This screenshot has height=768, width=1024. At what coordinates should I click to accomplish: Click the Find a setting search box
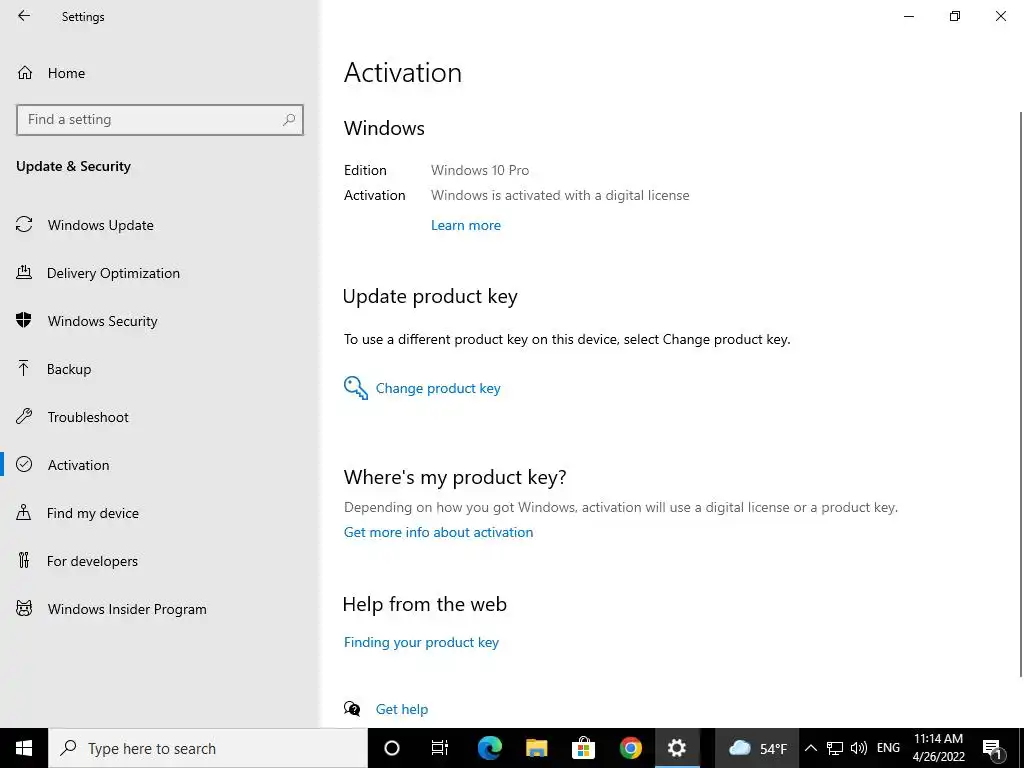[x=160, y=120]
